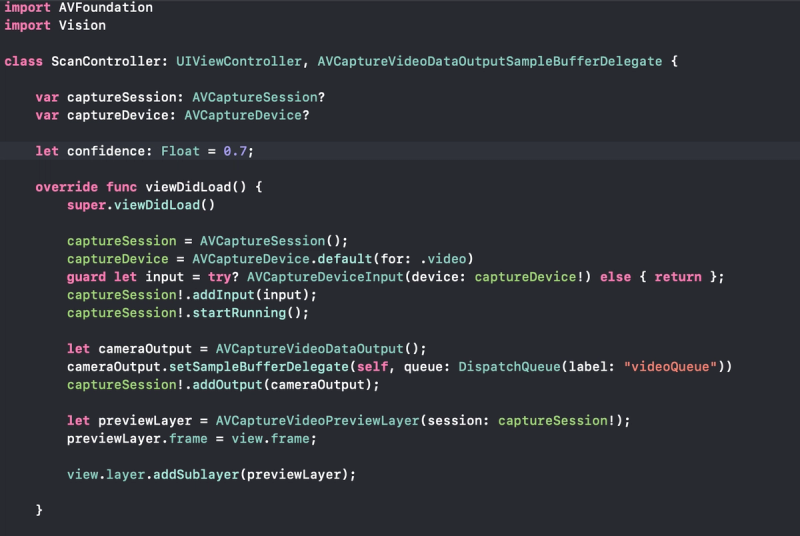This screenshot has width=800, height=536.
Task: Click the self keyword argument
Action: [372, 367]
